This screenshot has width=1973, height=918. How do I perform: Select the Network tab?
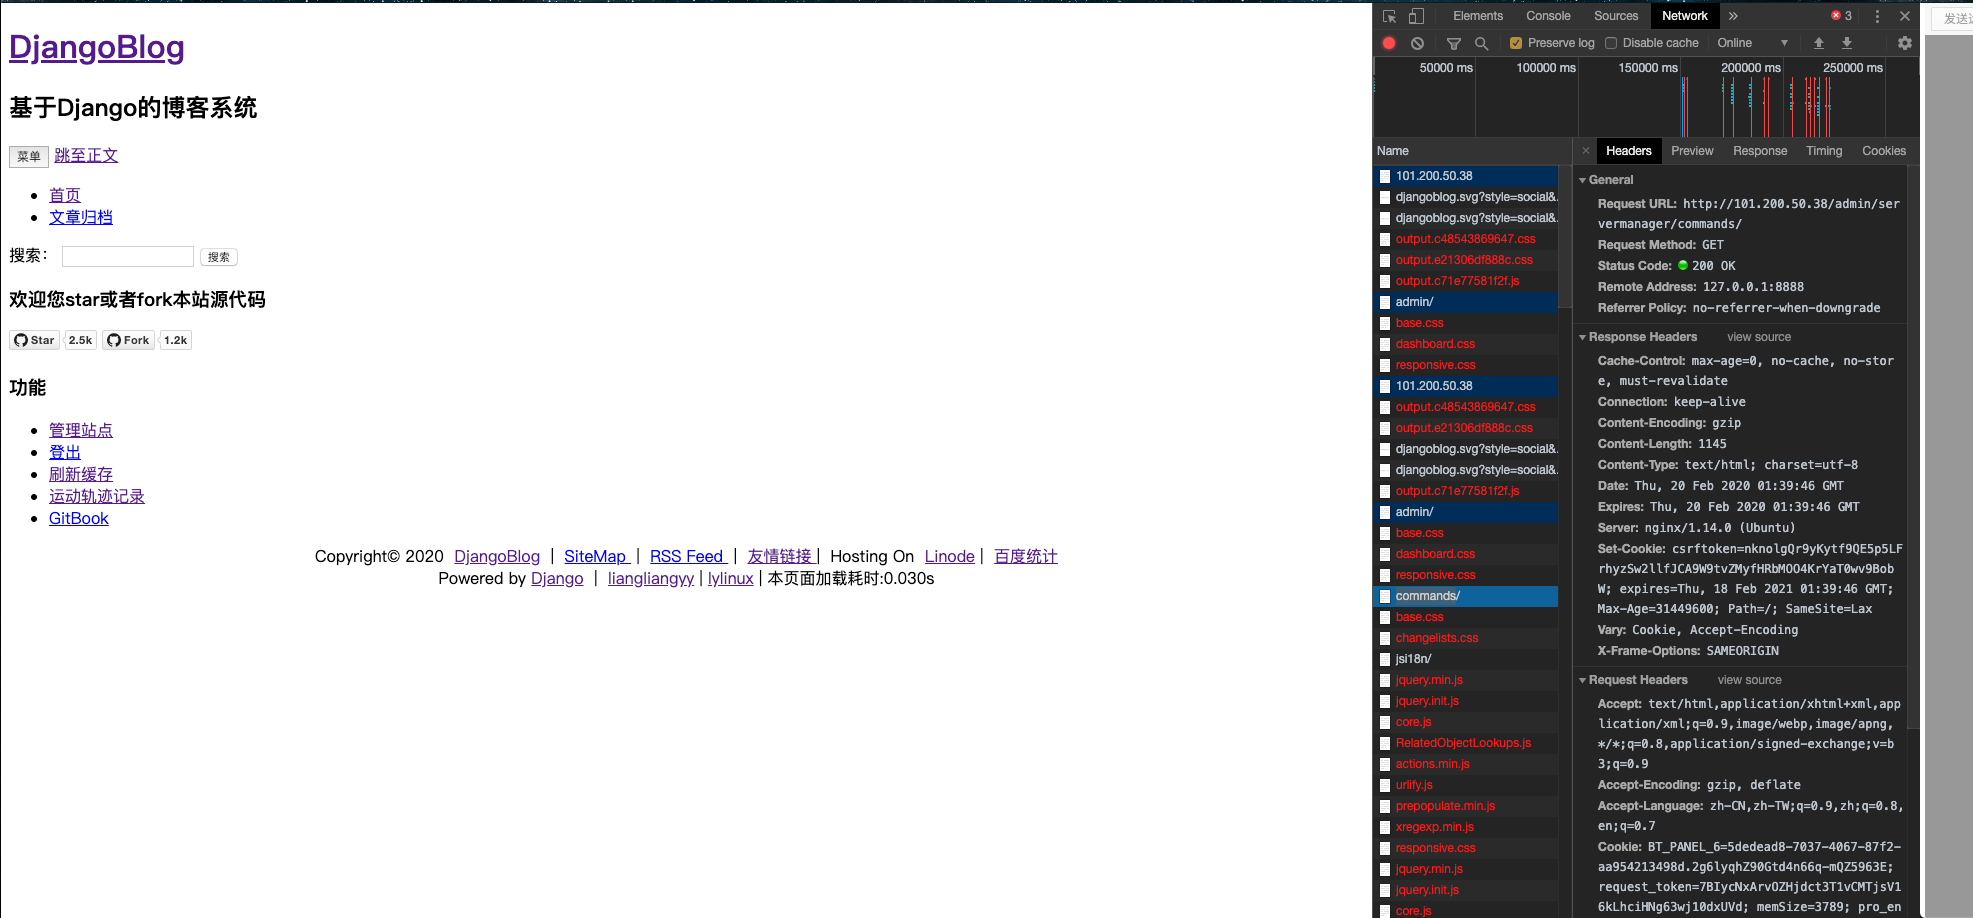coord(1685,16)
